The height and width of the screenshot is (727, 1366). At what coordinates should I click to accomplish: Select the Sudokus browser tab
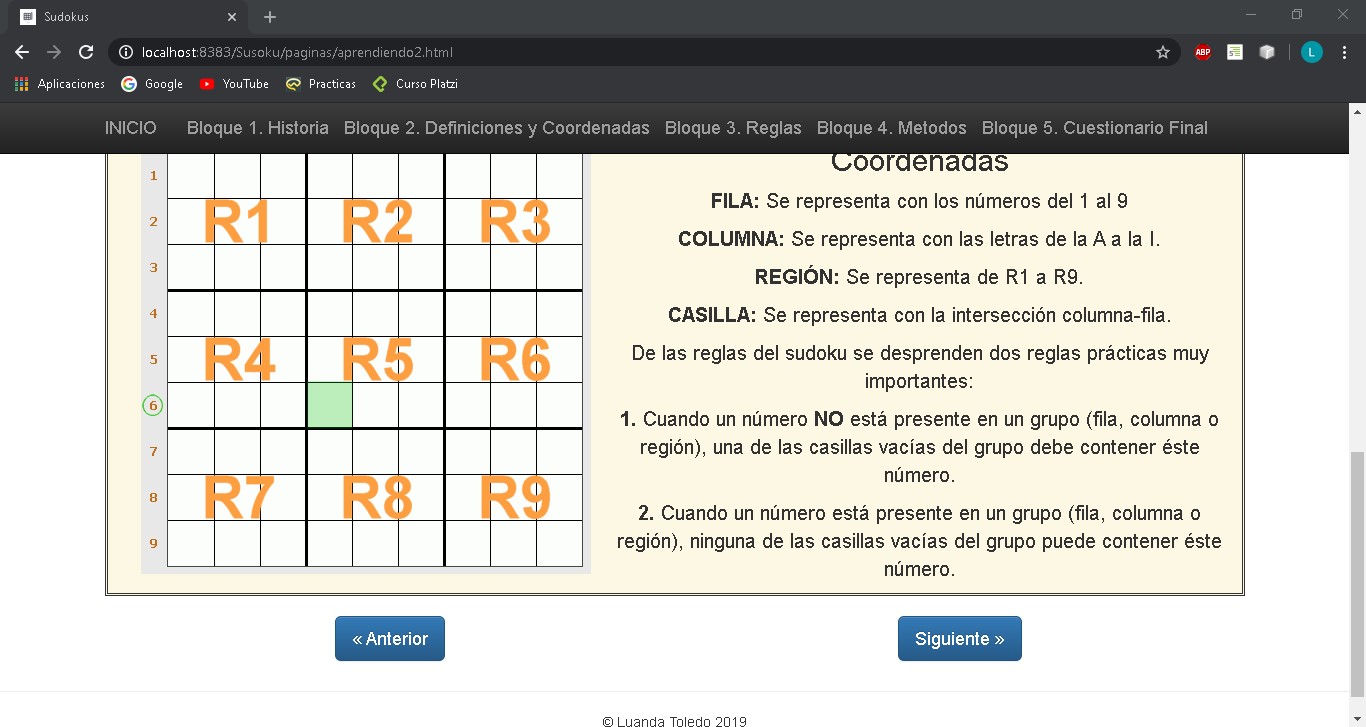120,16
